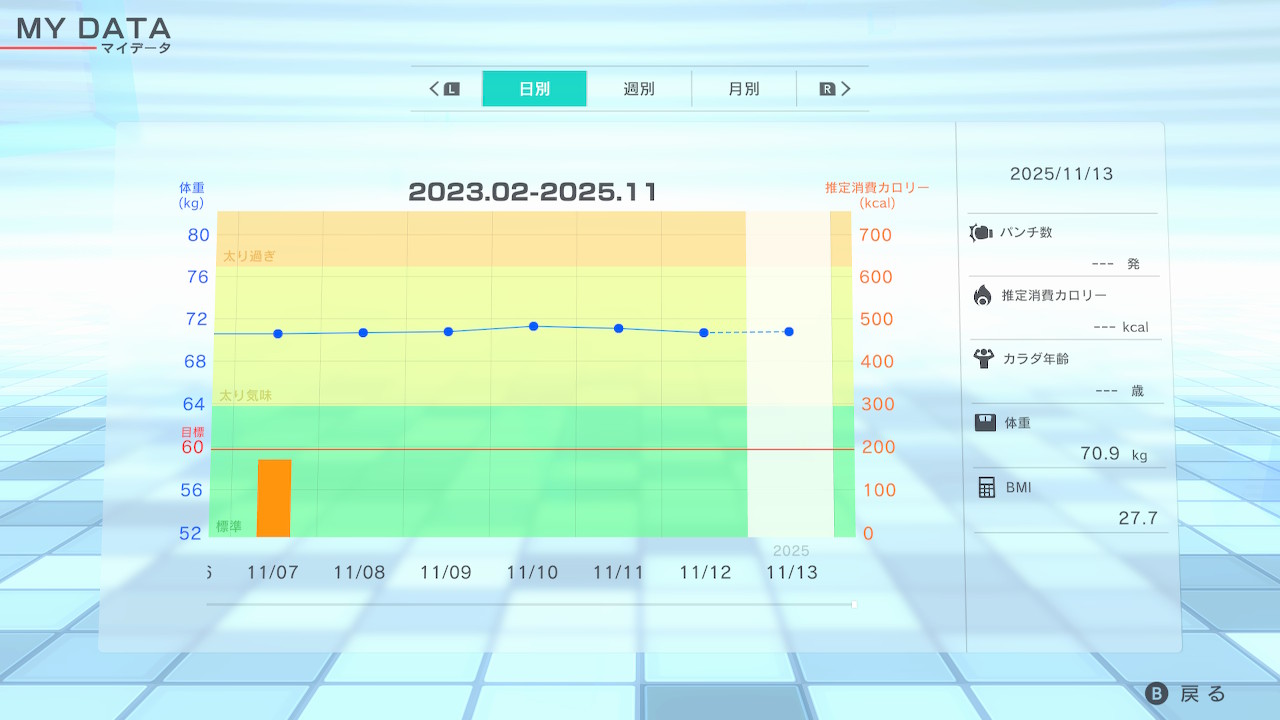Screen dimensions: 1280x720
Task: Click the BMI calculator icon
Action: tap(986, 487)
